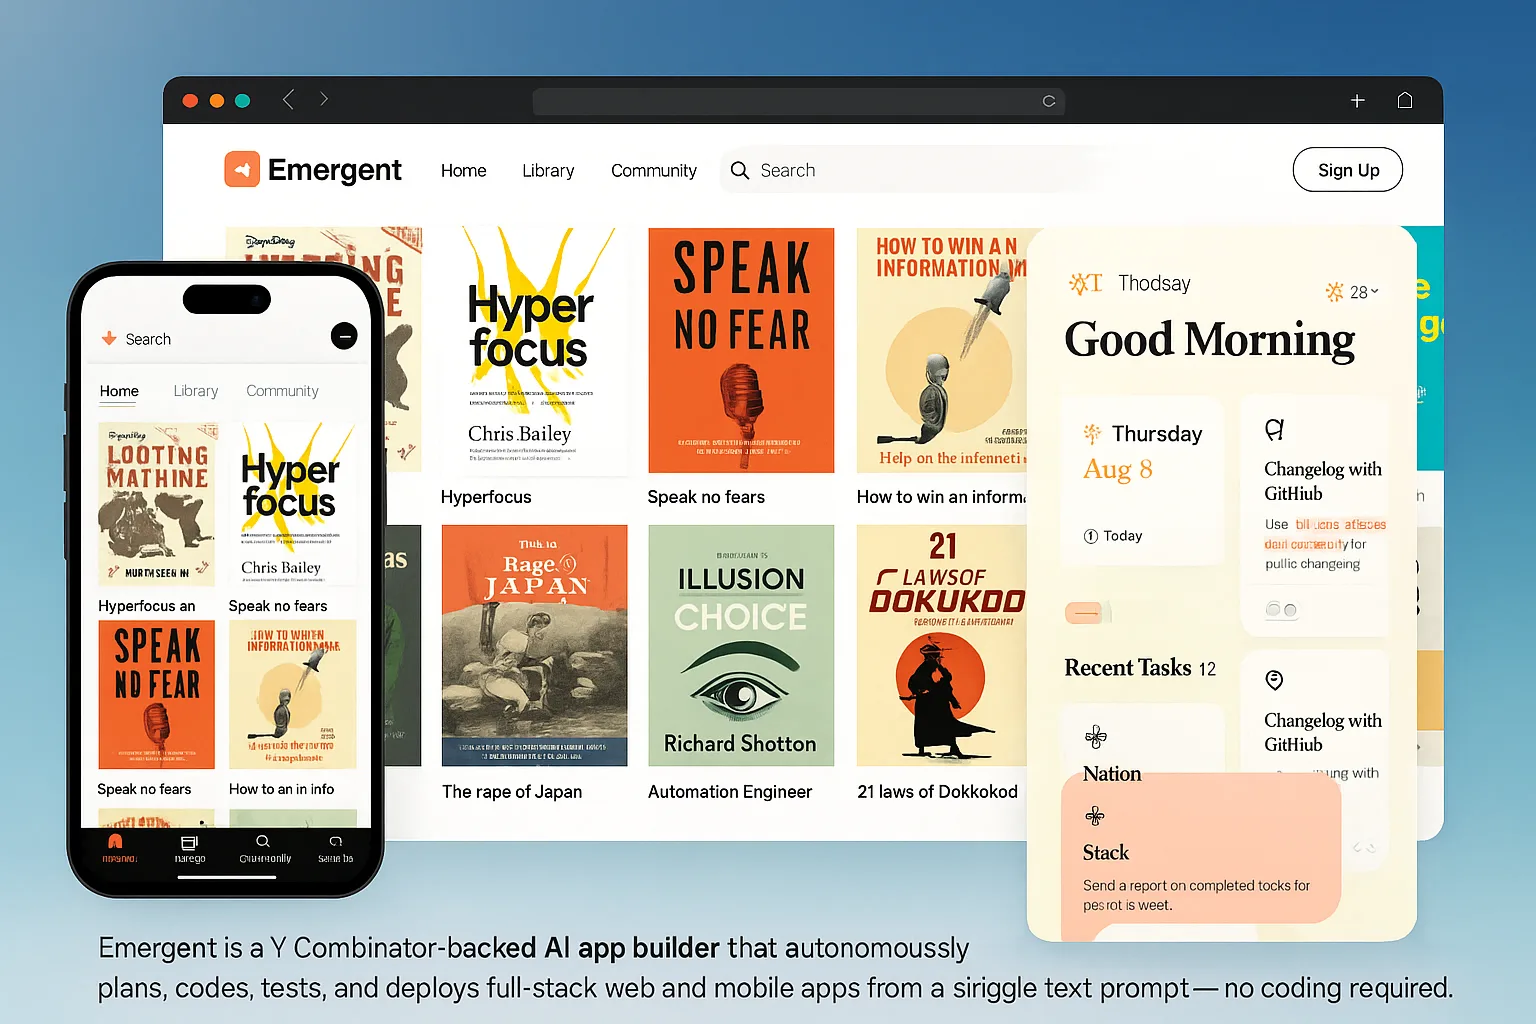
Task: Click the browser address bar
Action: pos(798,101)
